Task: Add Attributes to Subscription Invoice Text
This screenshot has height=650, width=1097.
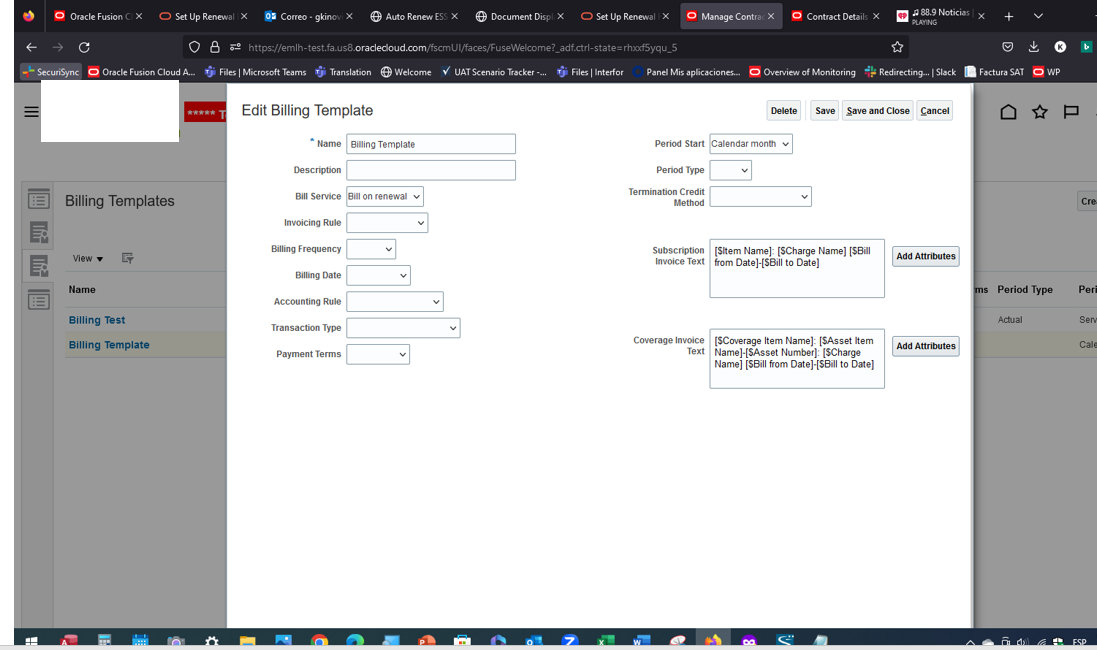Action: [926, 256]
